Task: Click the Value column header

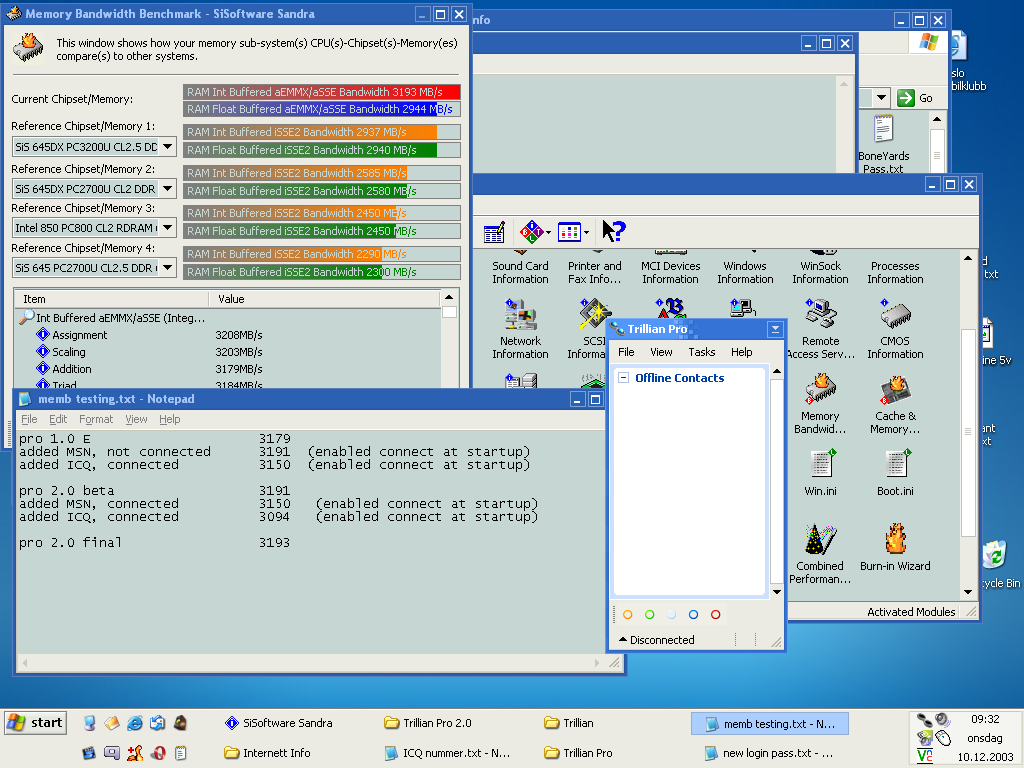Action: point(325,299)
